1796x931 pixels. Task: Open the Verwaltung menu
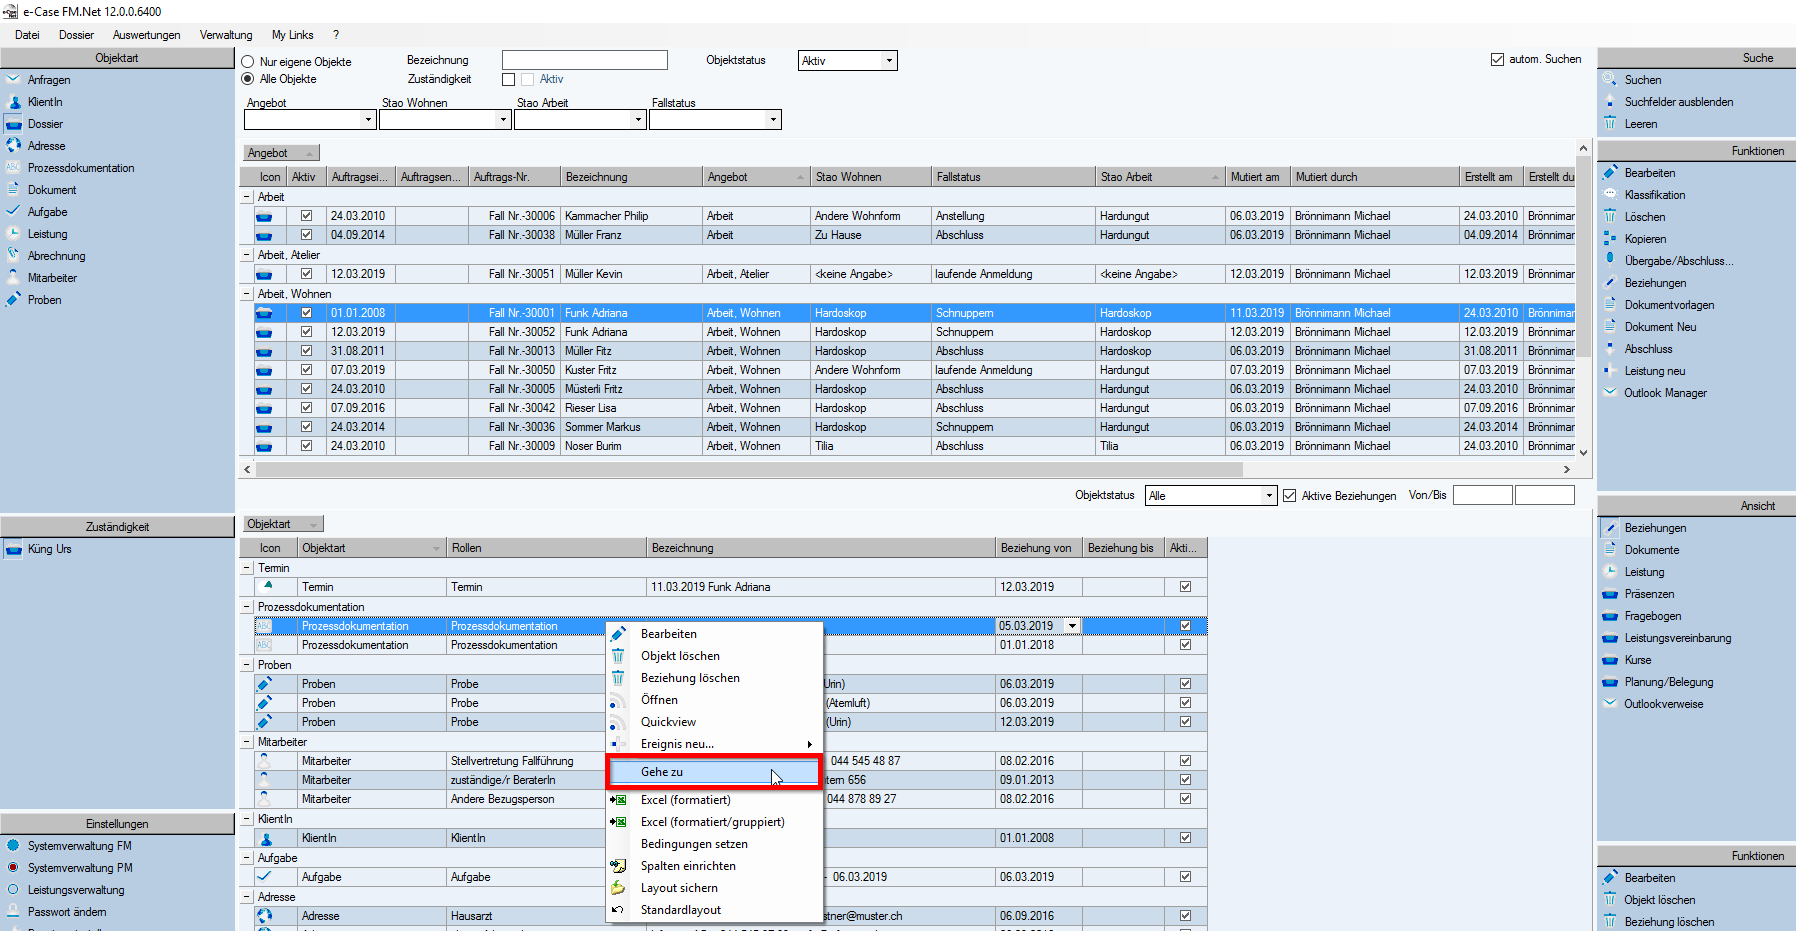click(x=225, y=35)
